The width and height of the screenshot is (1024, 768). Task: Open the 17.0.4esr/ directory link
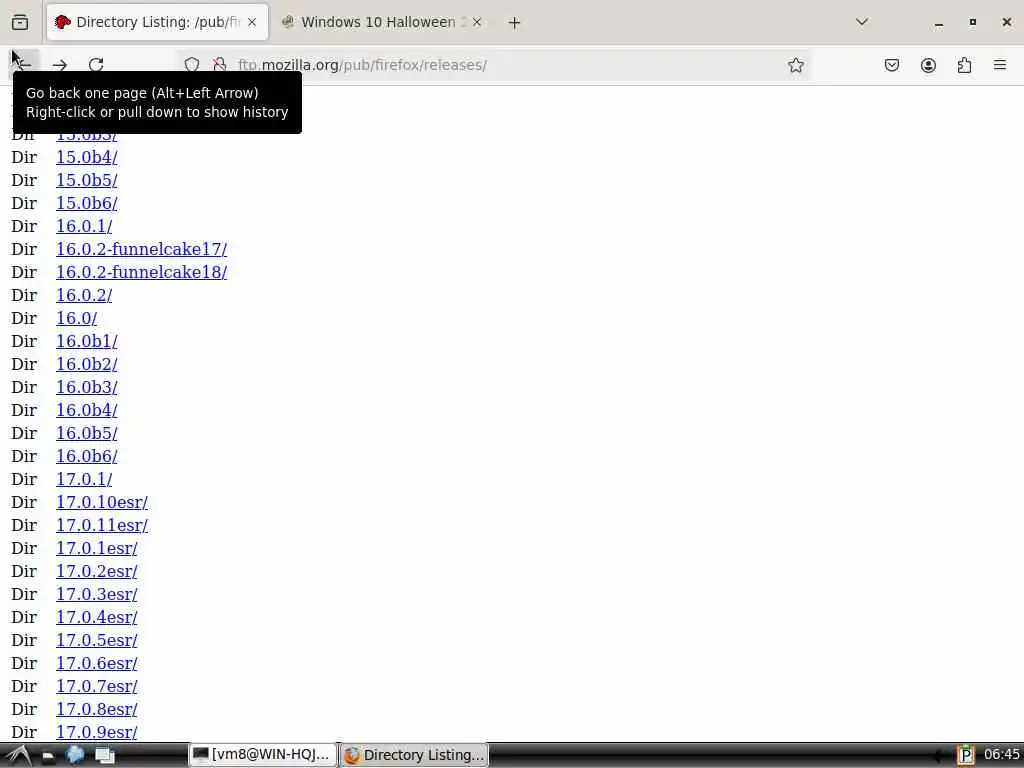pos(97,617)
